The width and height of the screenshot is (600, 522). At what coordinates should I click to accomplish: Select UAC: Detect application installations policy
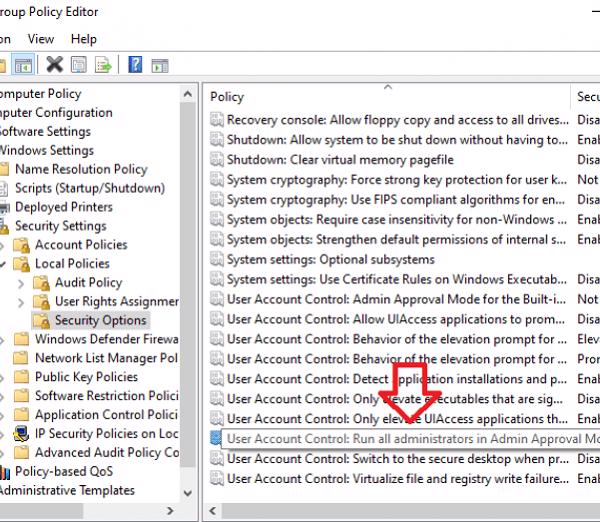pos(397,379)
